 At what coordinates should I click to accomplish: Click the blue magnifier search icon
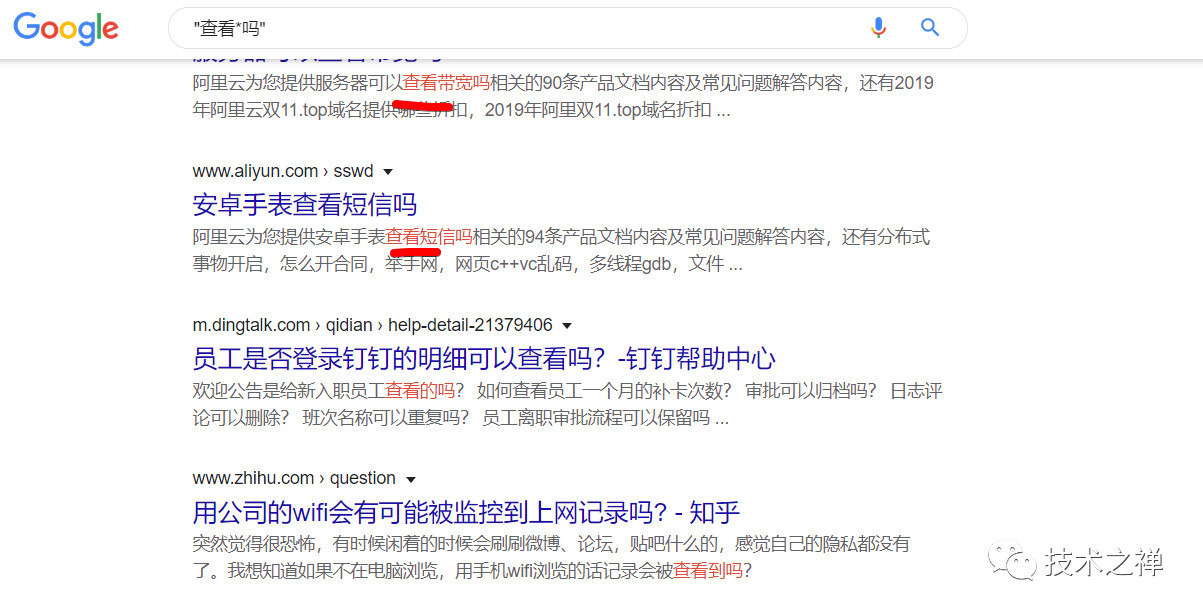coord(930,27)
